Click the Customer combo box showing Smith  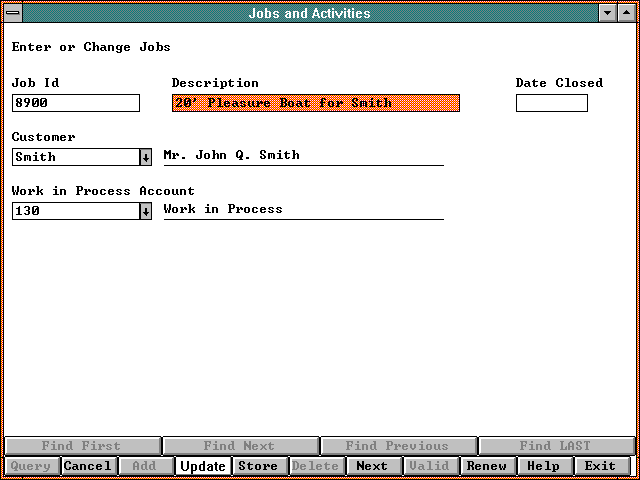75,157
